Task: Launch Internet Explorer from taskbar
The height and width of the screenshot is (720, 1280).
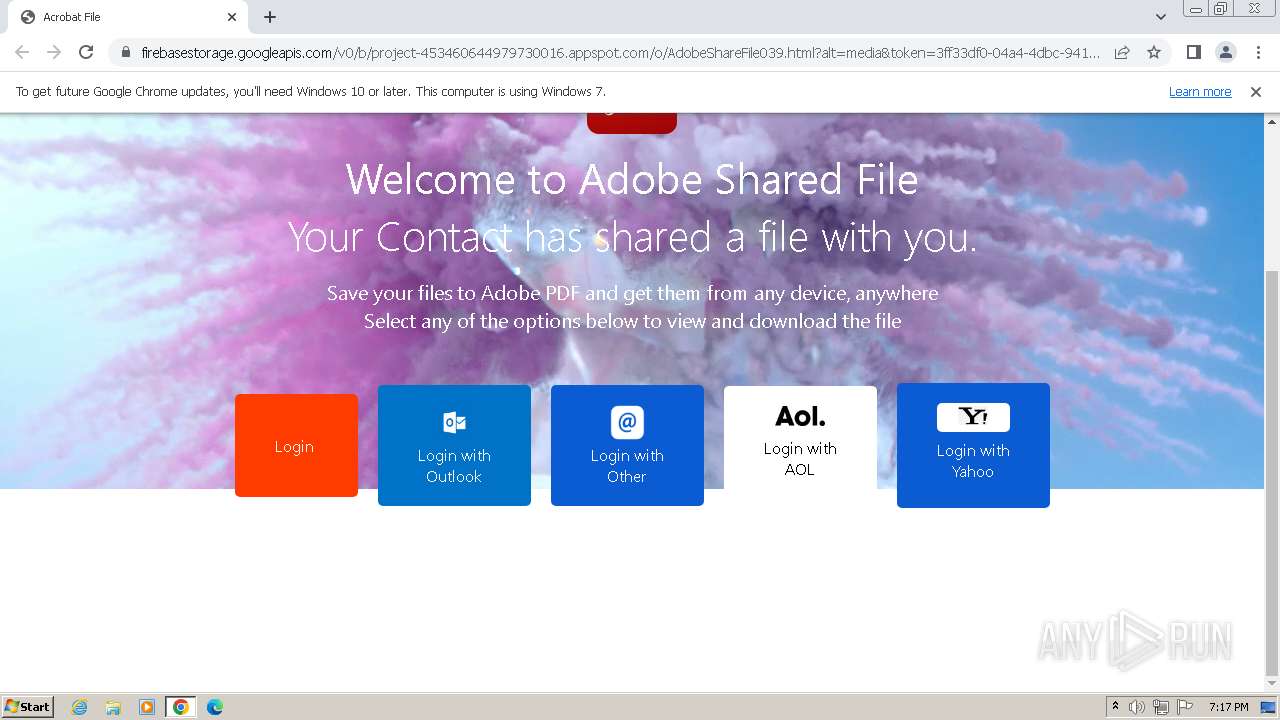Action: click(79, 707)
